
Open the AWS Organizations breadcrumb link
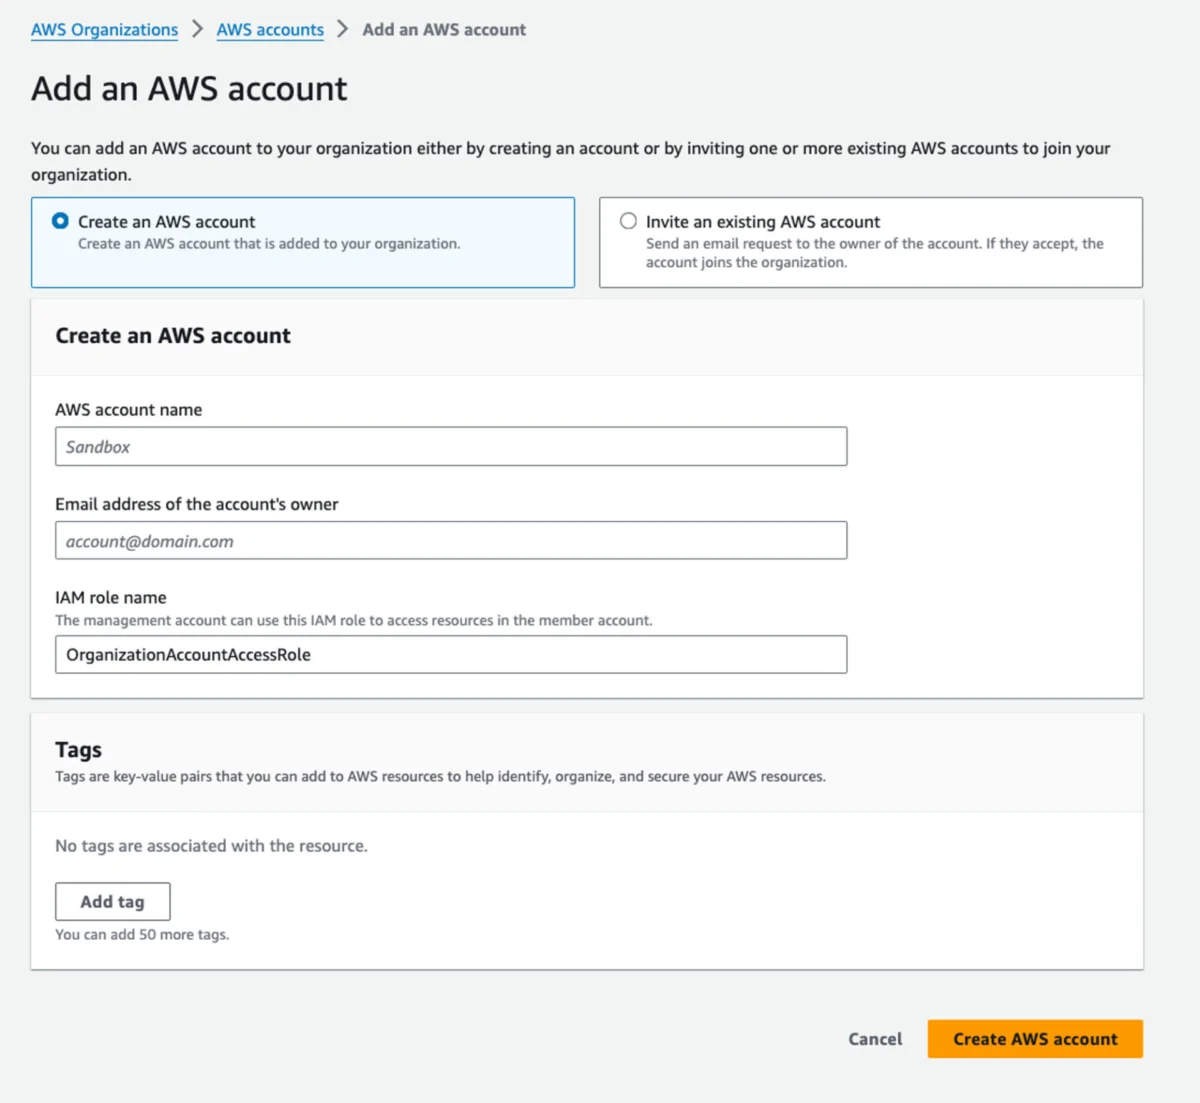pyautogui.click(x=103, y=29)
